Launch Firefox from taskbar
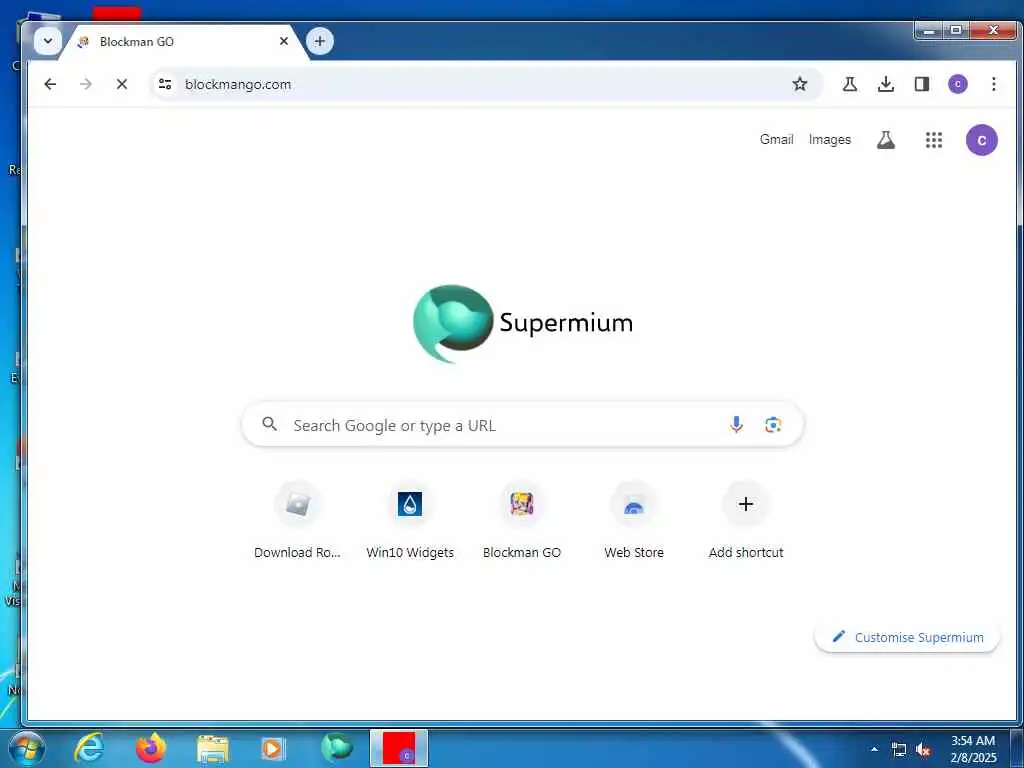This screenshot has width=1024, height=768. pos(150,748)
